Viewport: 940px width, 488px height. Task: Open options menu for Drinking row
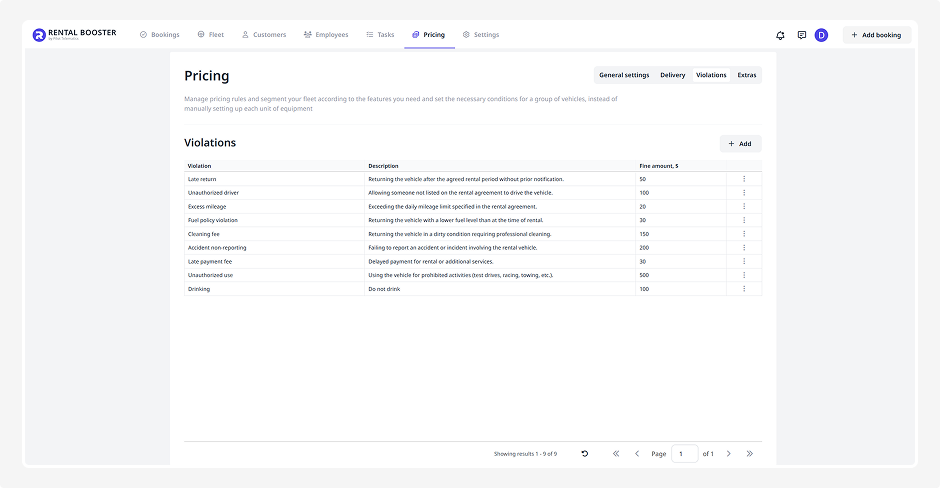(x=744, y=289)
